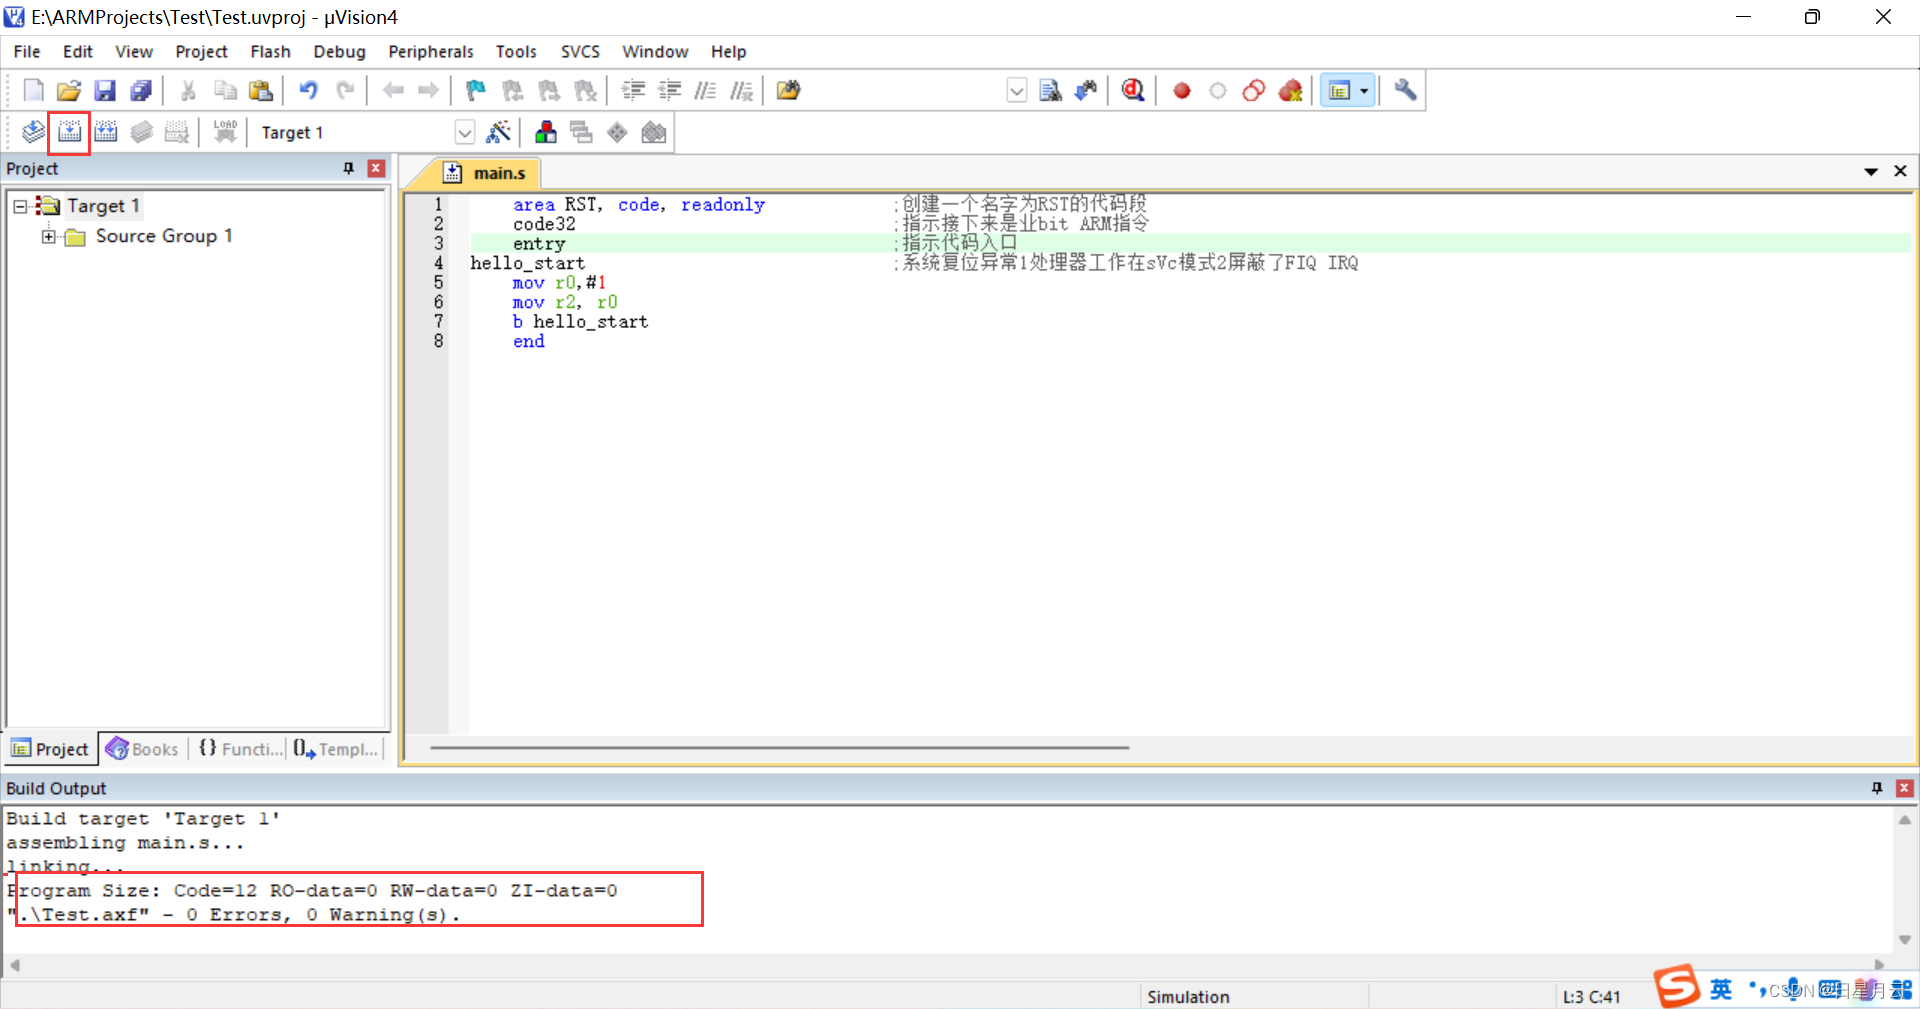The image size is (1920, 1009).
Task: Open the File menu
Action: pyautogui.click(x=27, y=52)
